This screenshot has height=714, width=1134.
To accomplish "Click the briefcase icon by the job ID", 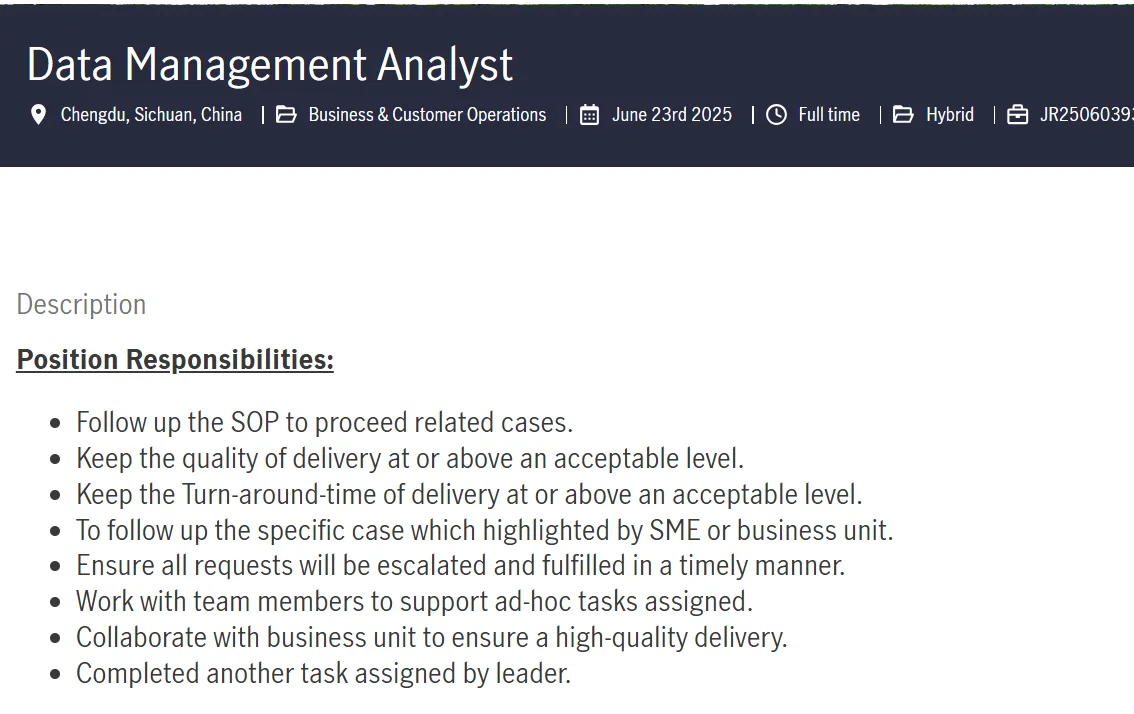I will (x=1018, y=114).
